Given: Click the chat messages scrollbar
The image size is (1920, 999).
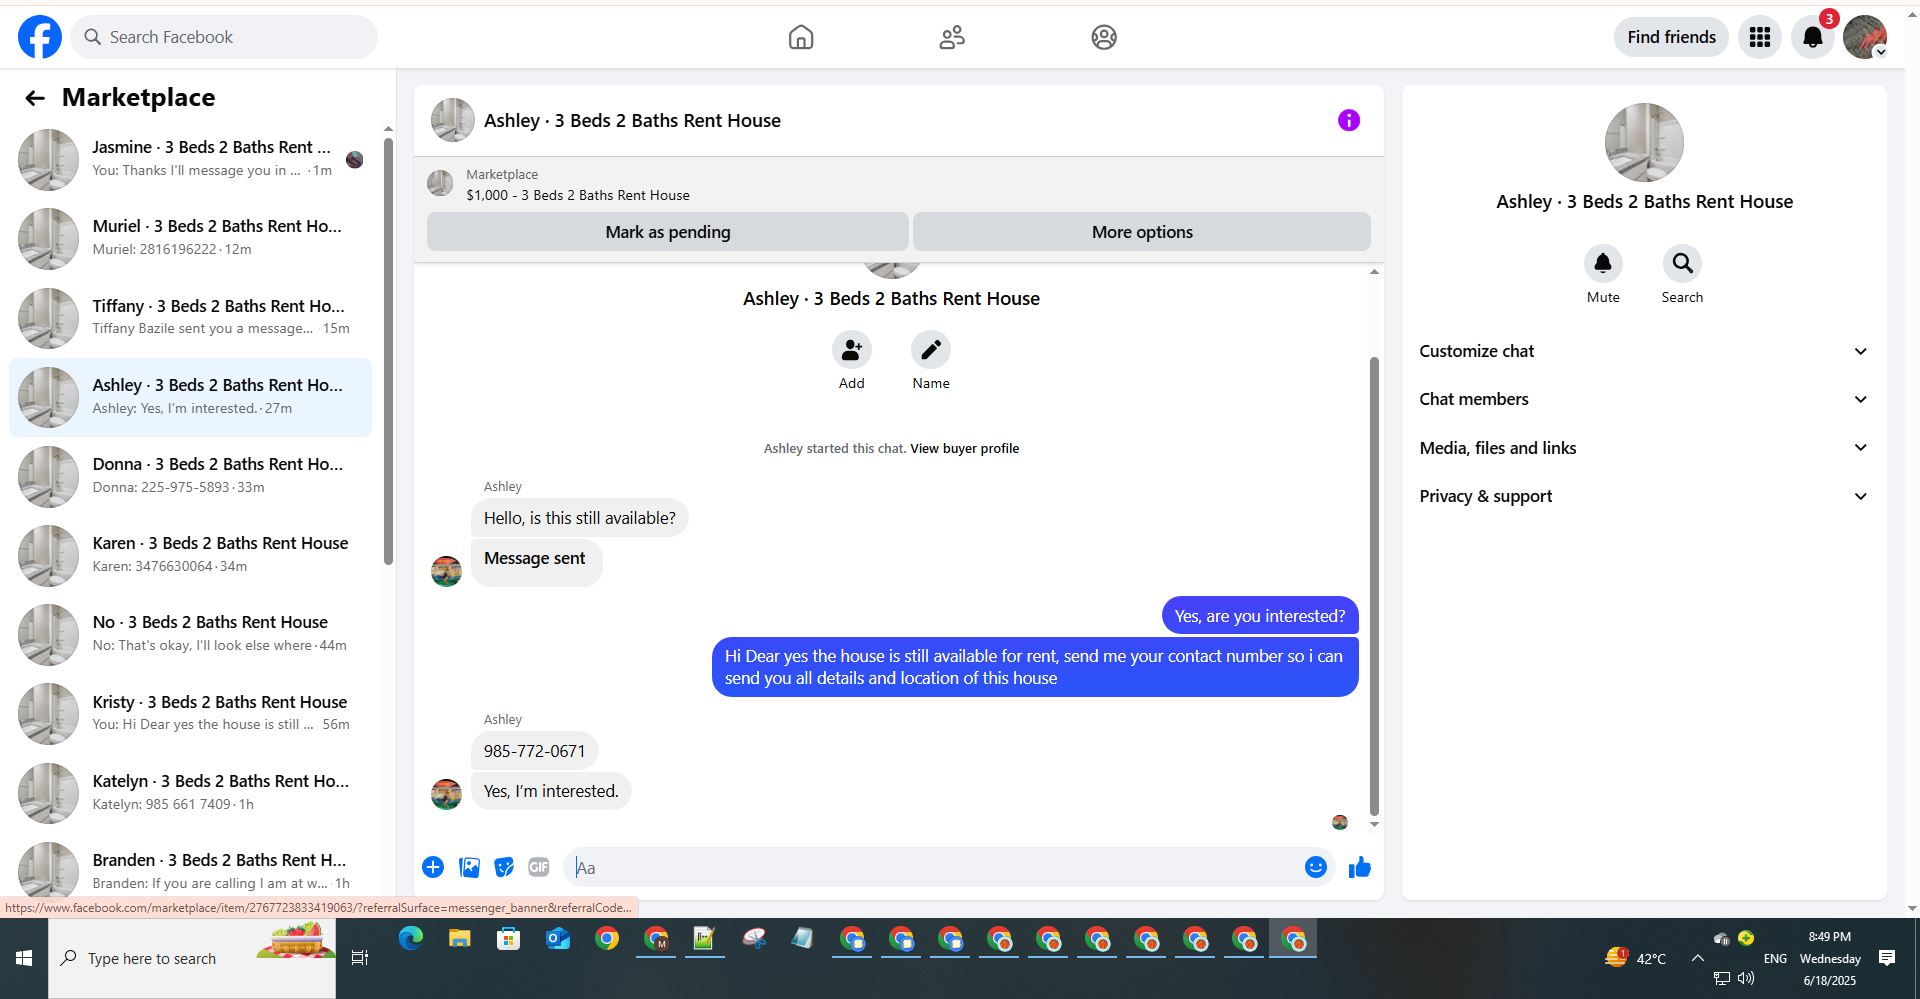Looking at the screenshot, I should coord(1374,585).
